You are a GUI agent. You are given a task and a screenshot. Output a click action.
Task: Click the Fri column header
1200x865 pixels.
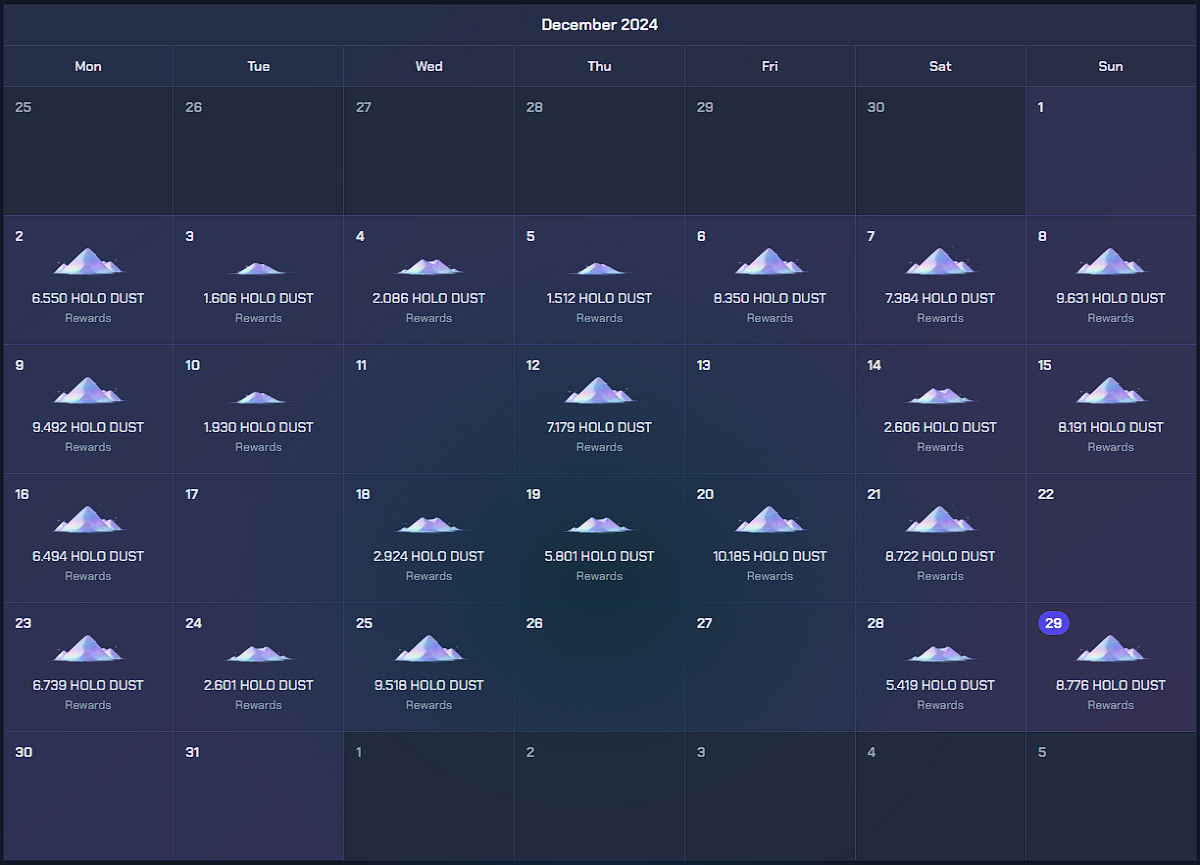coord(770,66)
